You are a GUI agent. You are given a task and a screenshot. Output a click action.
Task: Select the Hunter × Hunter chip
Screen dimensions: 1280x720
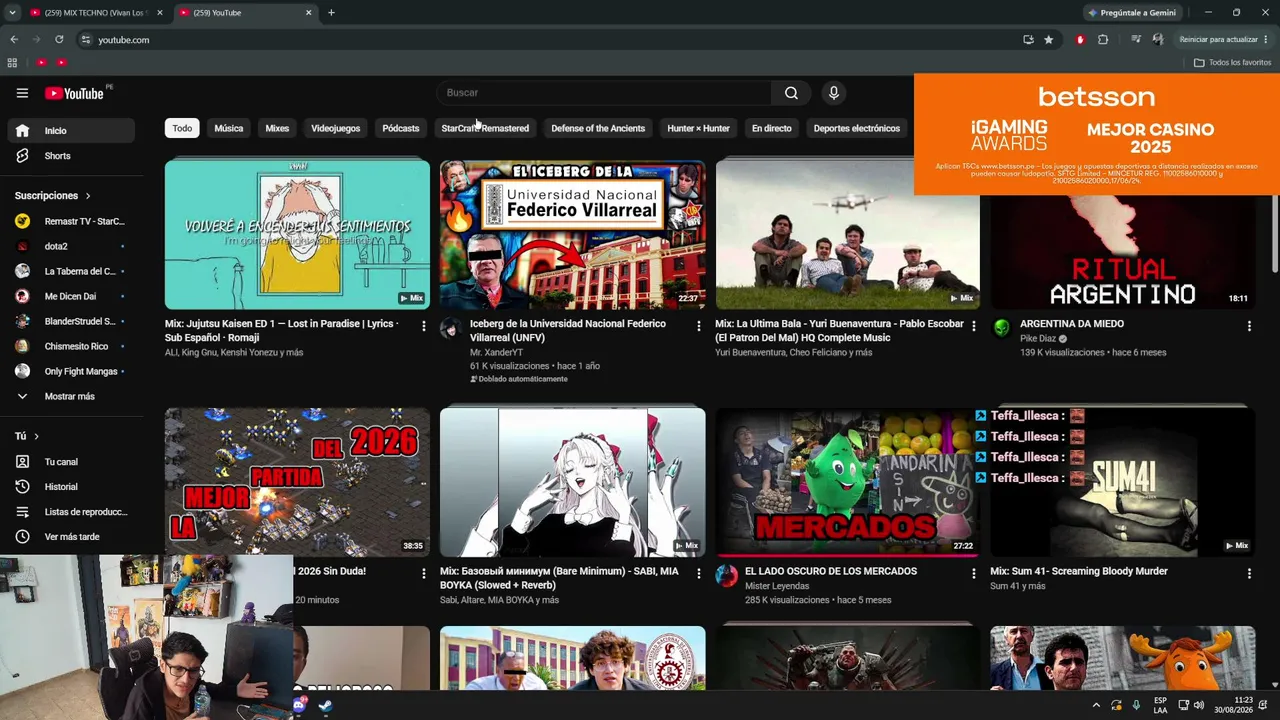(x=698, y=128)
